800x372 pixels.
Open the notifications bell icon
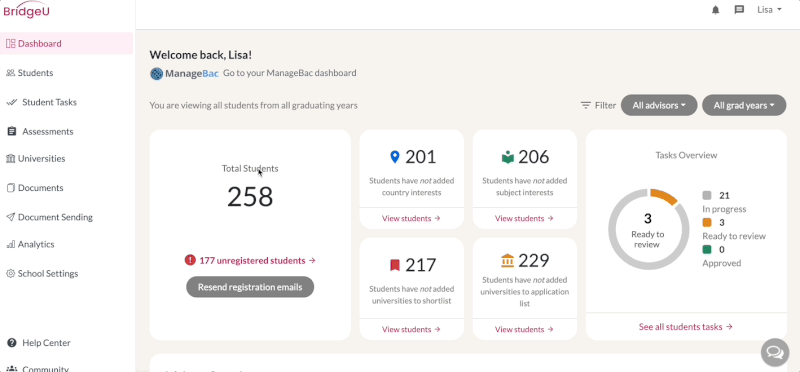(x=715, y=10)
